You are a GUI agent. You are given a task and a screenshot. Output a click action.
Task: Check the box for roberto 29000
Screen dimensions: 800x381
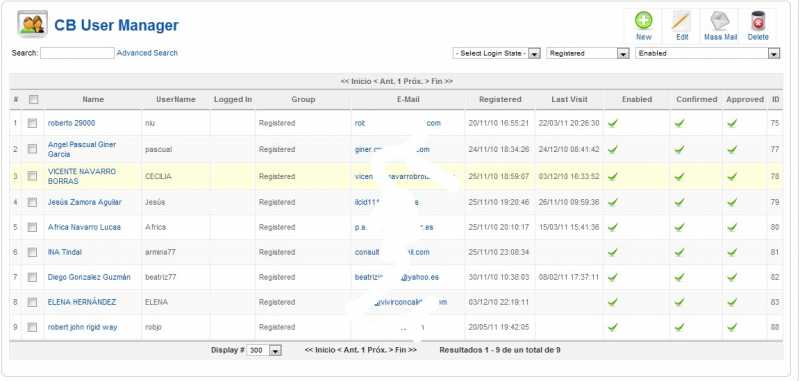point(32,123)
